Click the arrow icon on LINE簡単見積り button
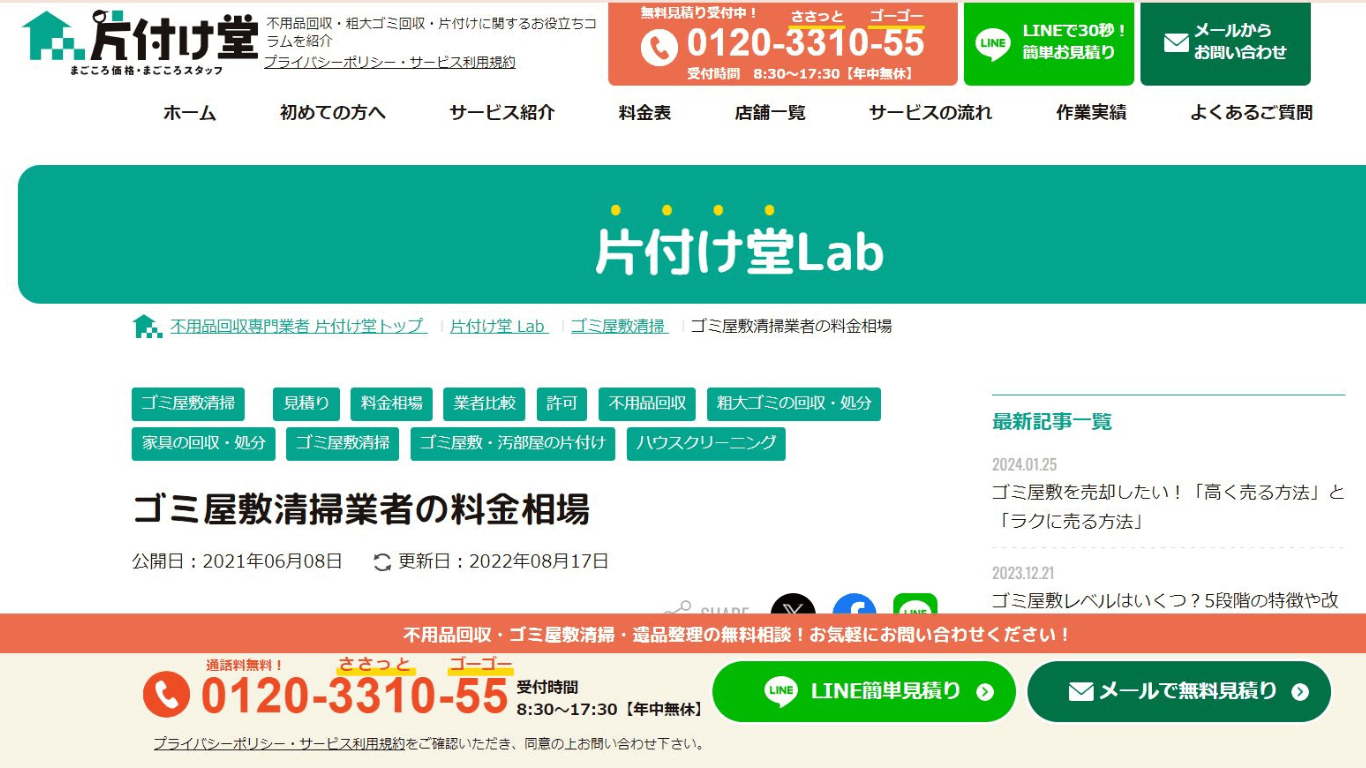The height and width of the screenshot is (768, 1366). [985, 691]
